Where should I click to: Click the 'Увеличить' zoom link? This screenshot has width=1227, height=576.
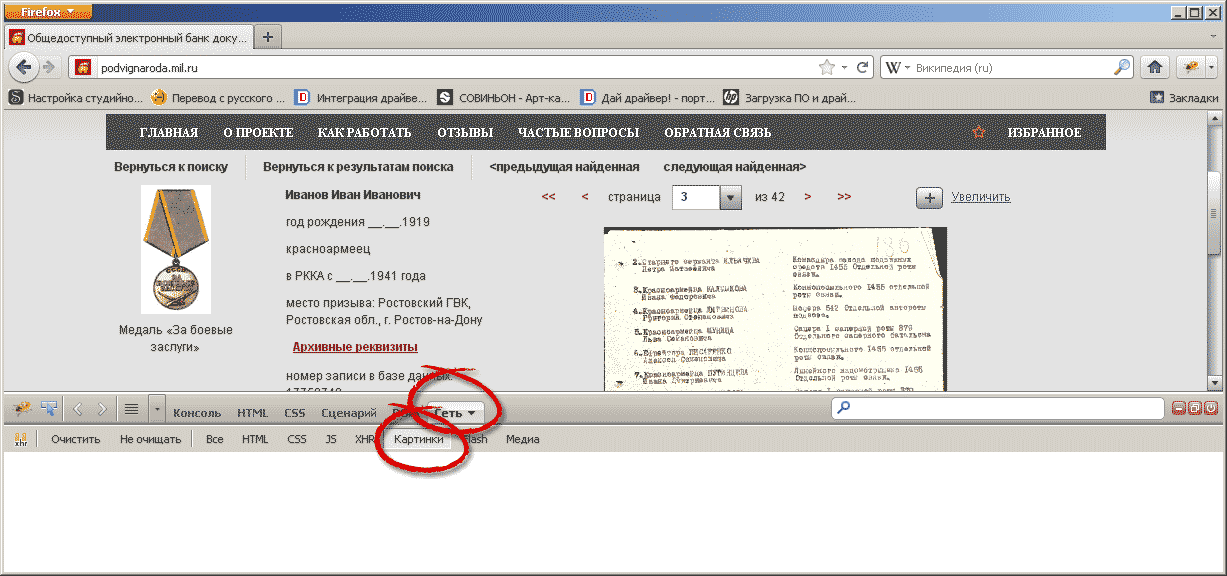[980, 197]
